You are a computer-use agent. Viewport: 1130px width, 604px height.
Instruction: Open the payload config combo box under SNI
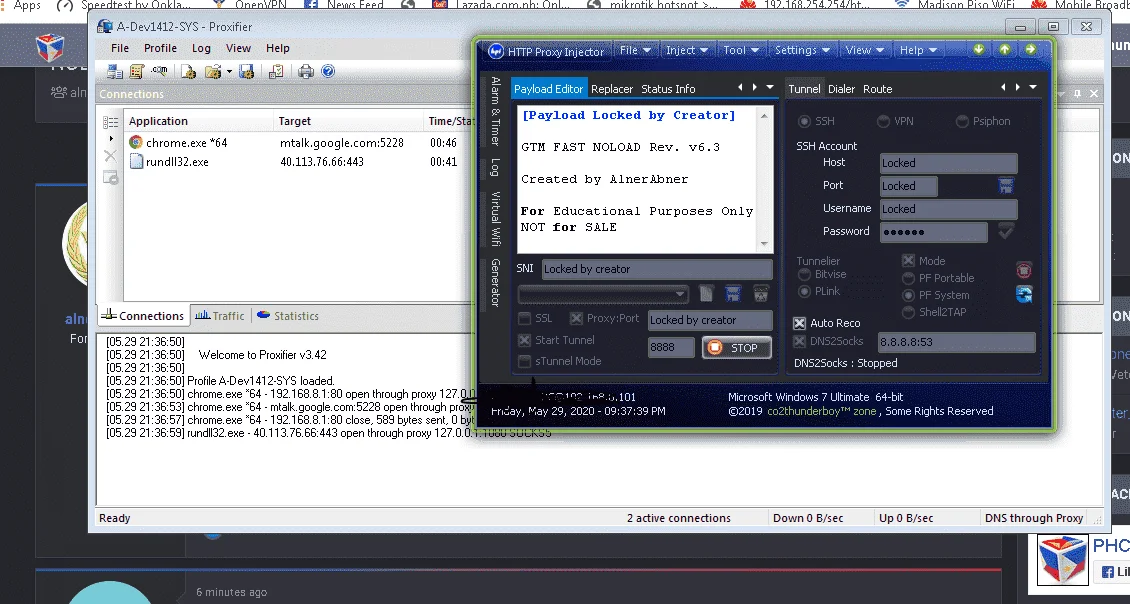click(602, 294)
